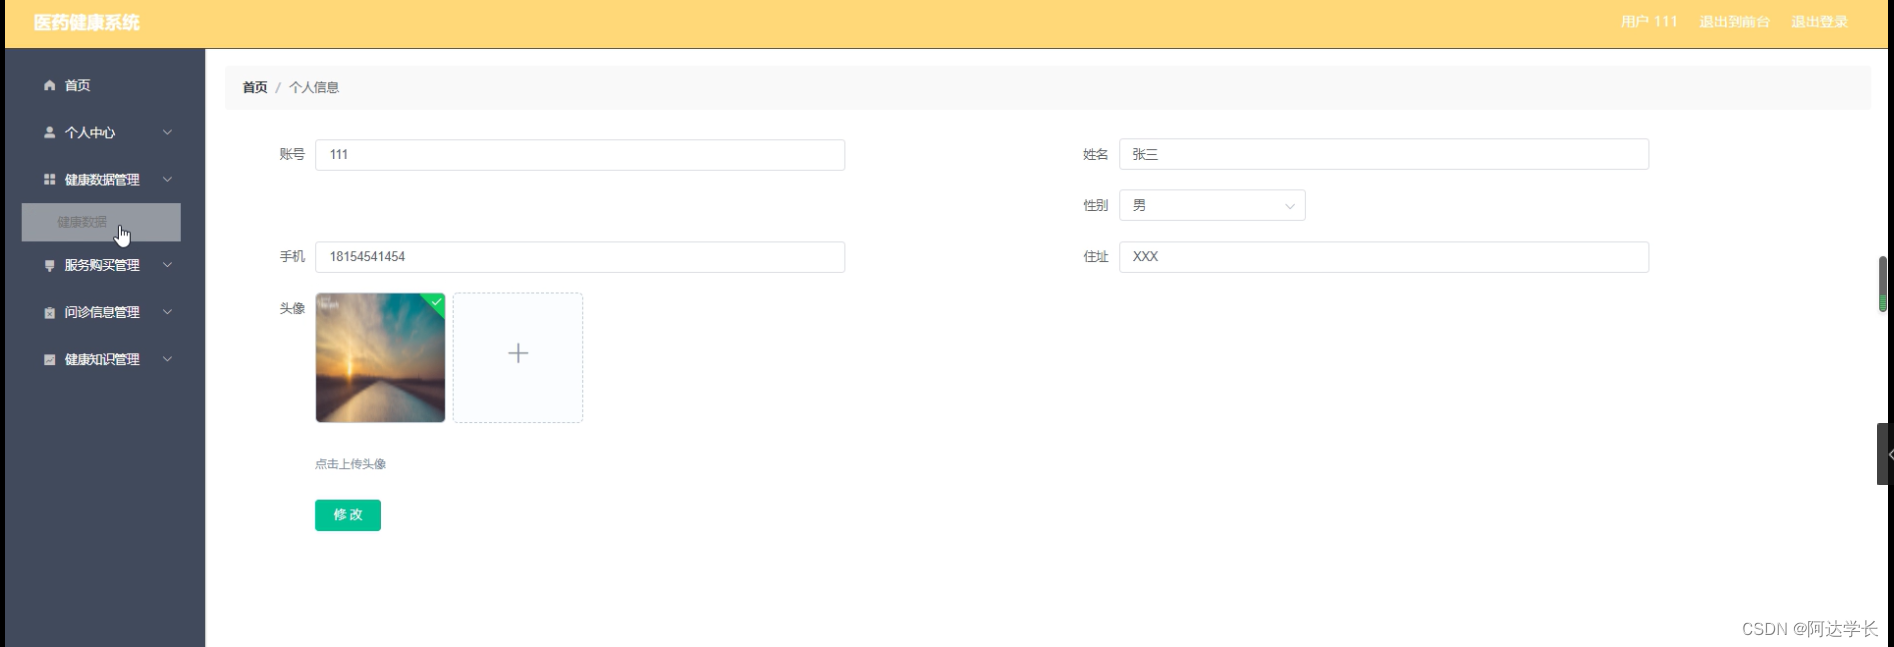Click the 医药健康系统 title
Image resolution: width=1894 pixels, height=647 pixels.
pyautogui.click(x=87, y=23)
